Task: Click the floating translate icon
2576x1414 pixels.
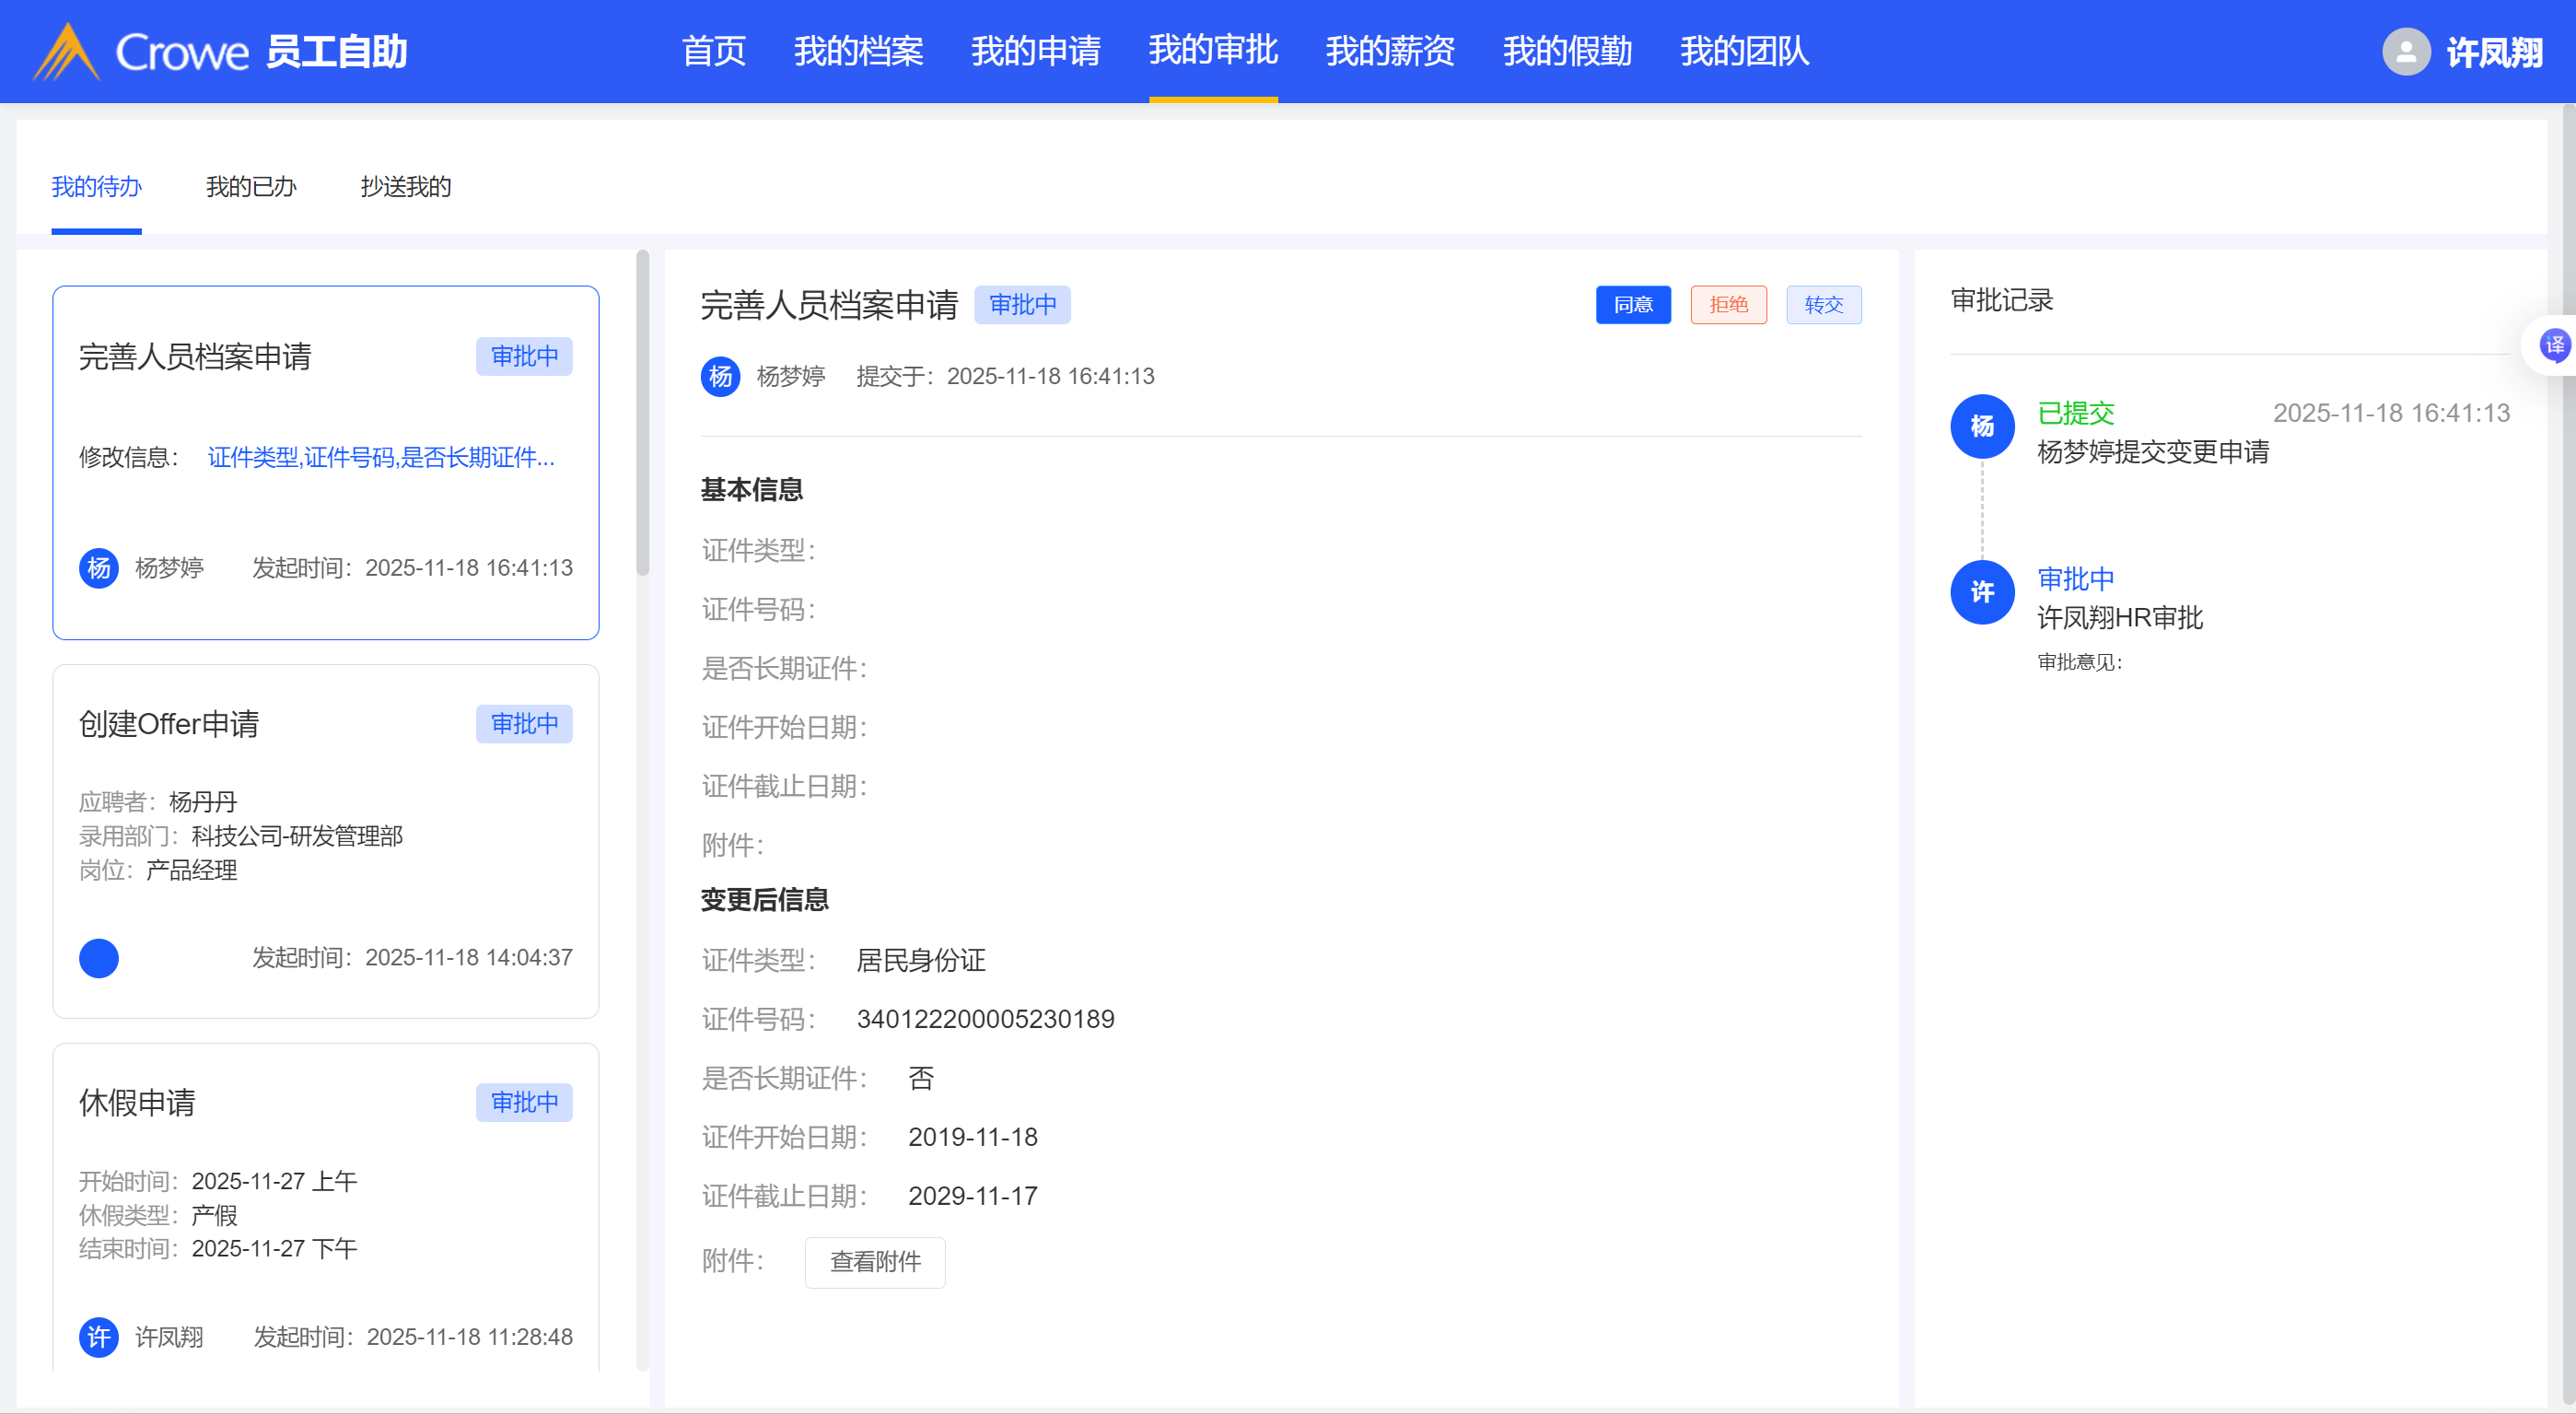Action: (2554, 346)
